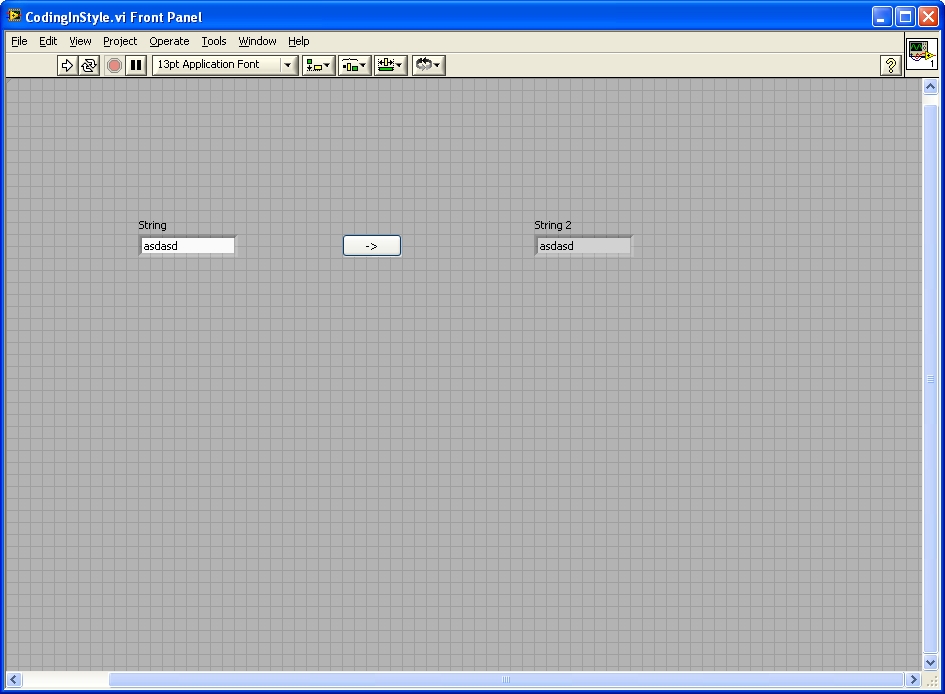Click the vertical scrollbar down arrow

point(930,662)
